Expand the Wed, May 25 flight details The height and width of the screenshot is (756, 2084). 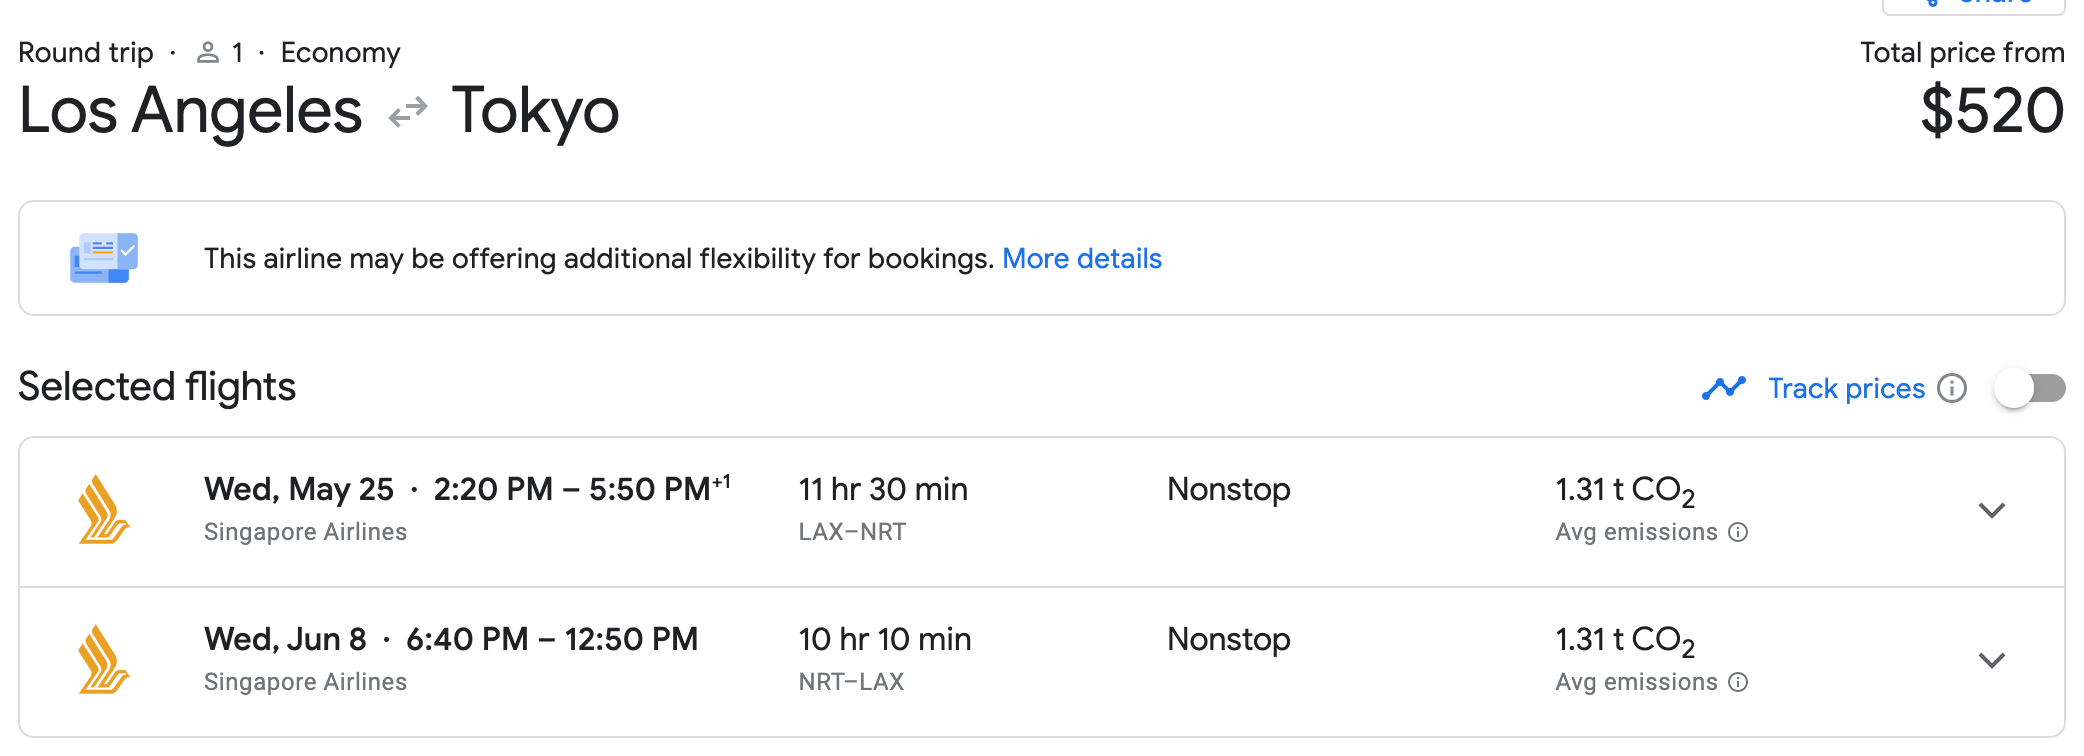1991,511
